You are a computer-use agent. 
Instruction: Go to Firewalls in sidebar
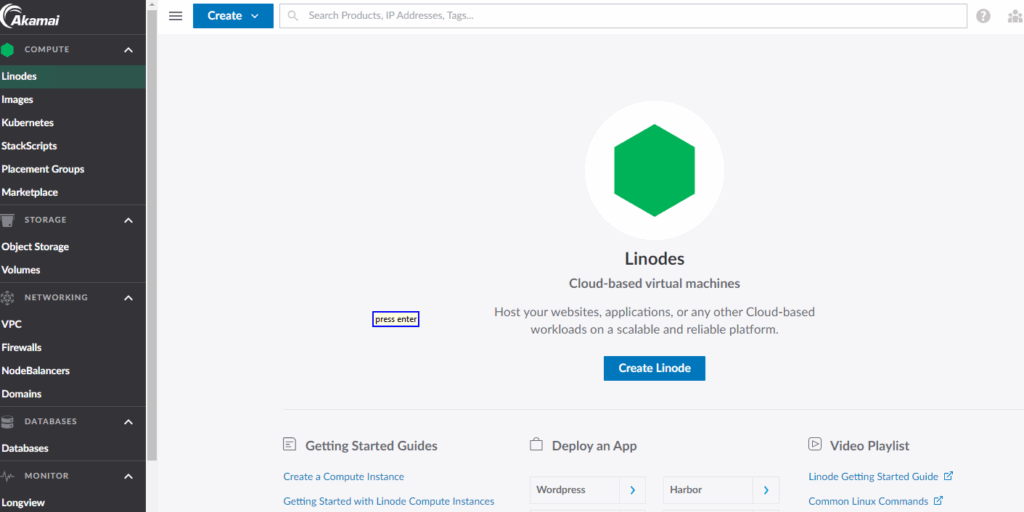[x=22, y=348]
